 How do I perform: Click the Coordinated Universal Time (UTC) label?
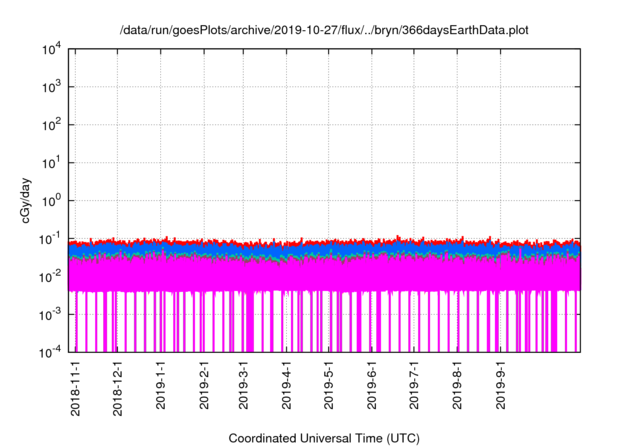324,438
